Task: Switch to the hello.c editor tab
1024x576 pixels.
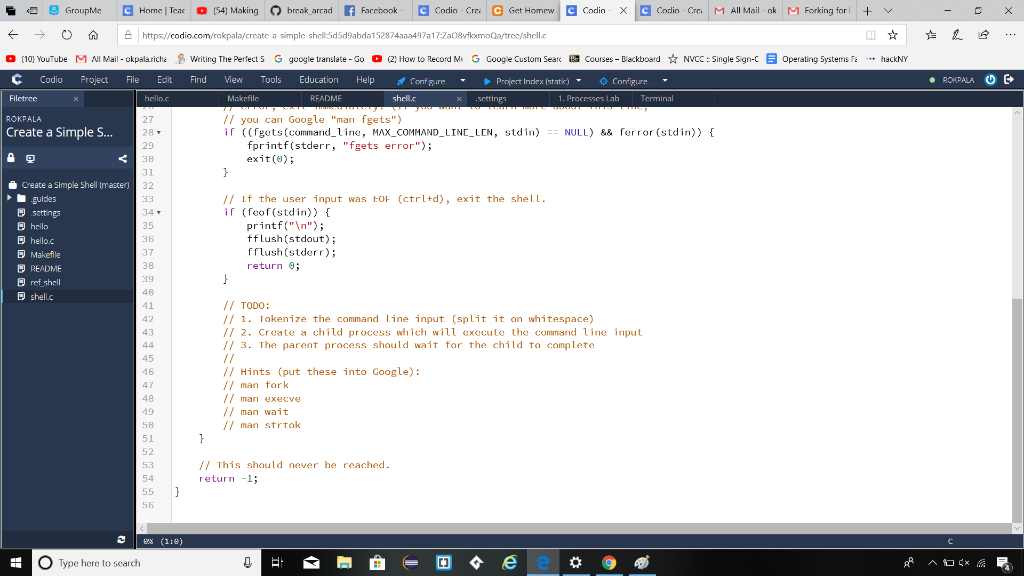Action: (x=157, y=99)
